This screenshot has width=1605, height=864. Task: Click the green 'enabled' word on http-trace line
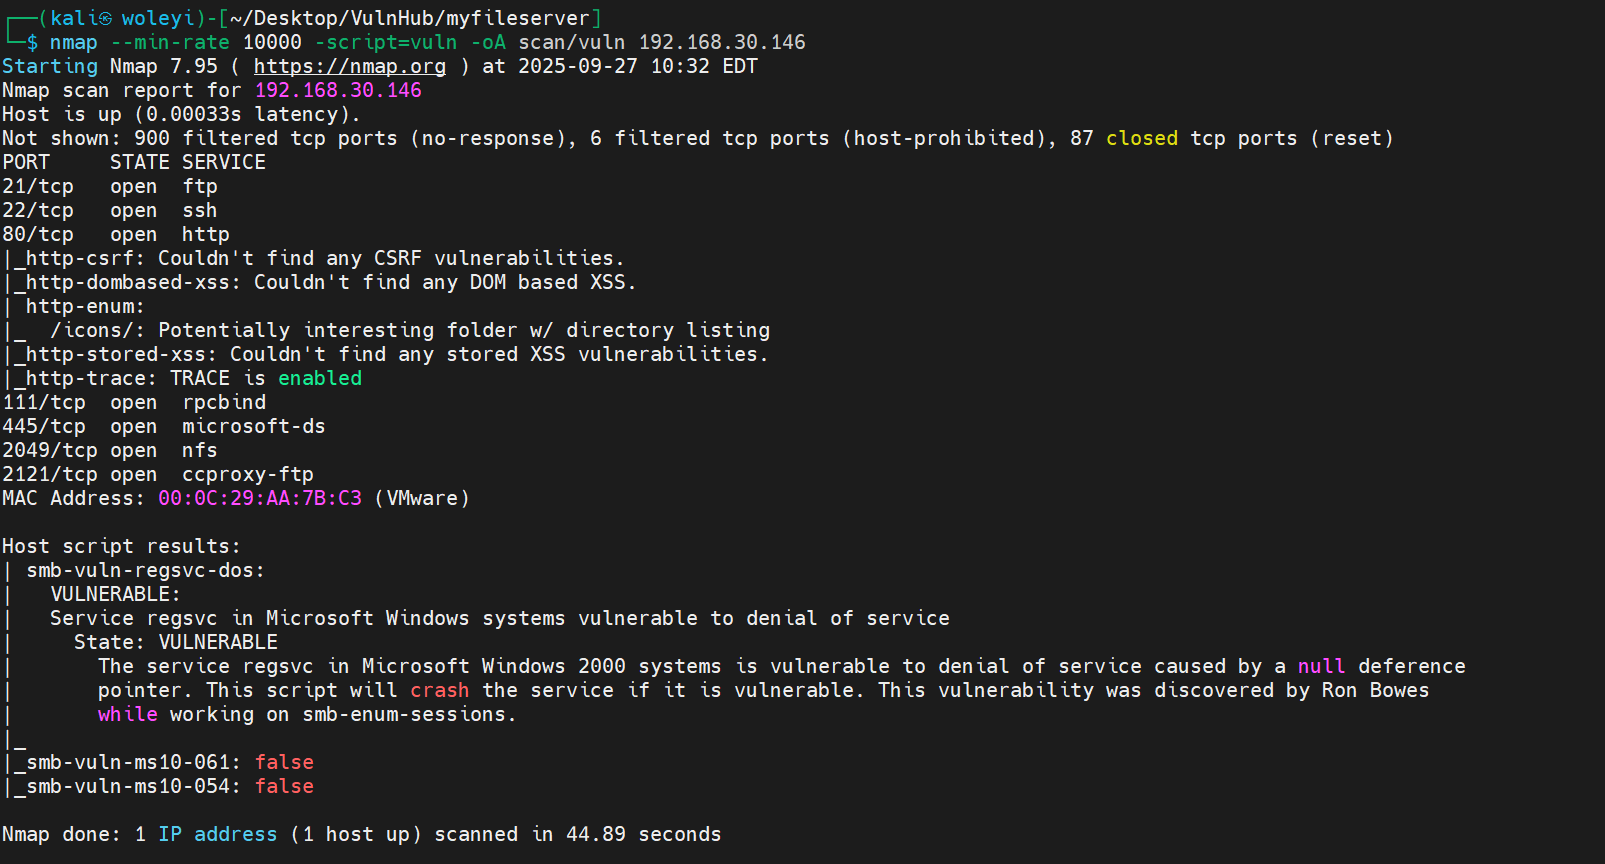coord(320,378)
